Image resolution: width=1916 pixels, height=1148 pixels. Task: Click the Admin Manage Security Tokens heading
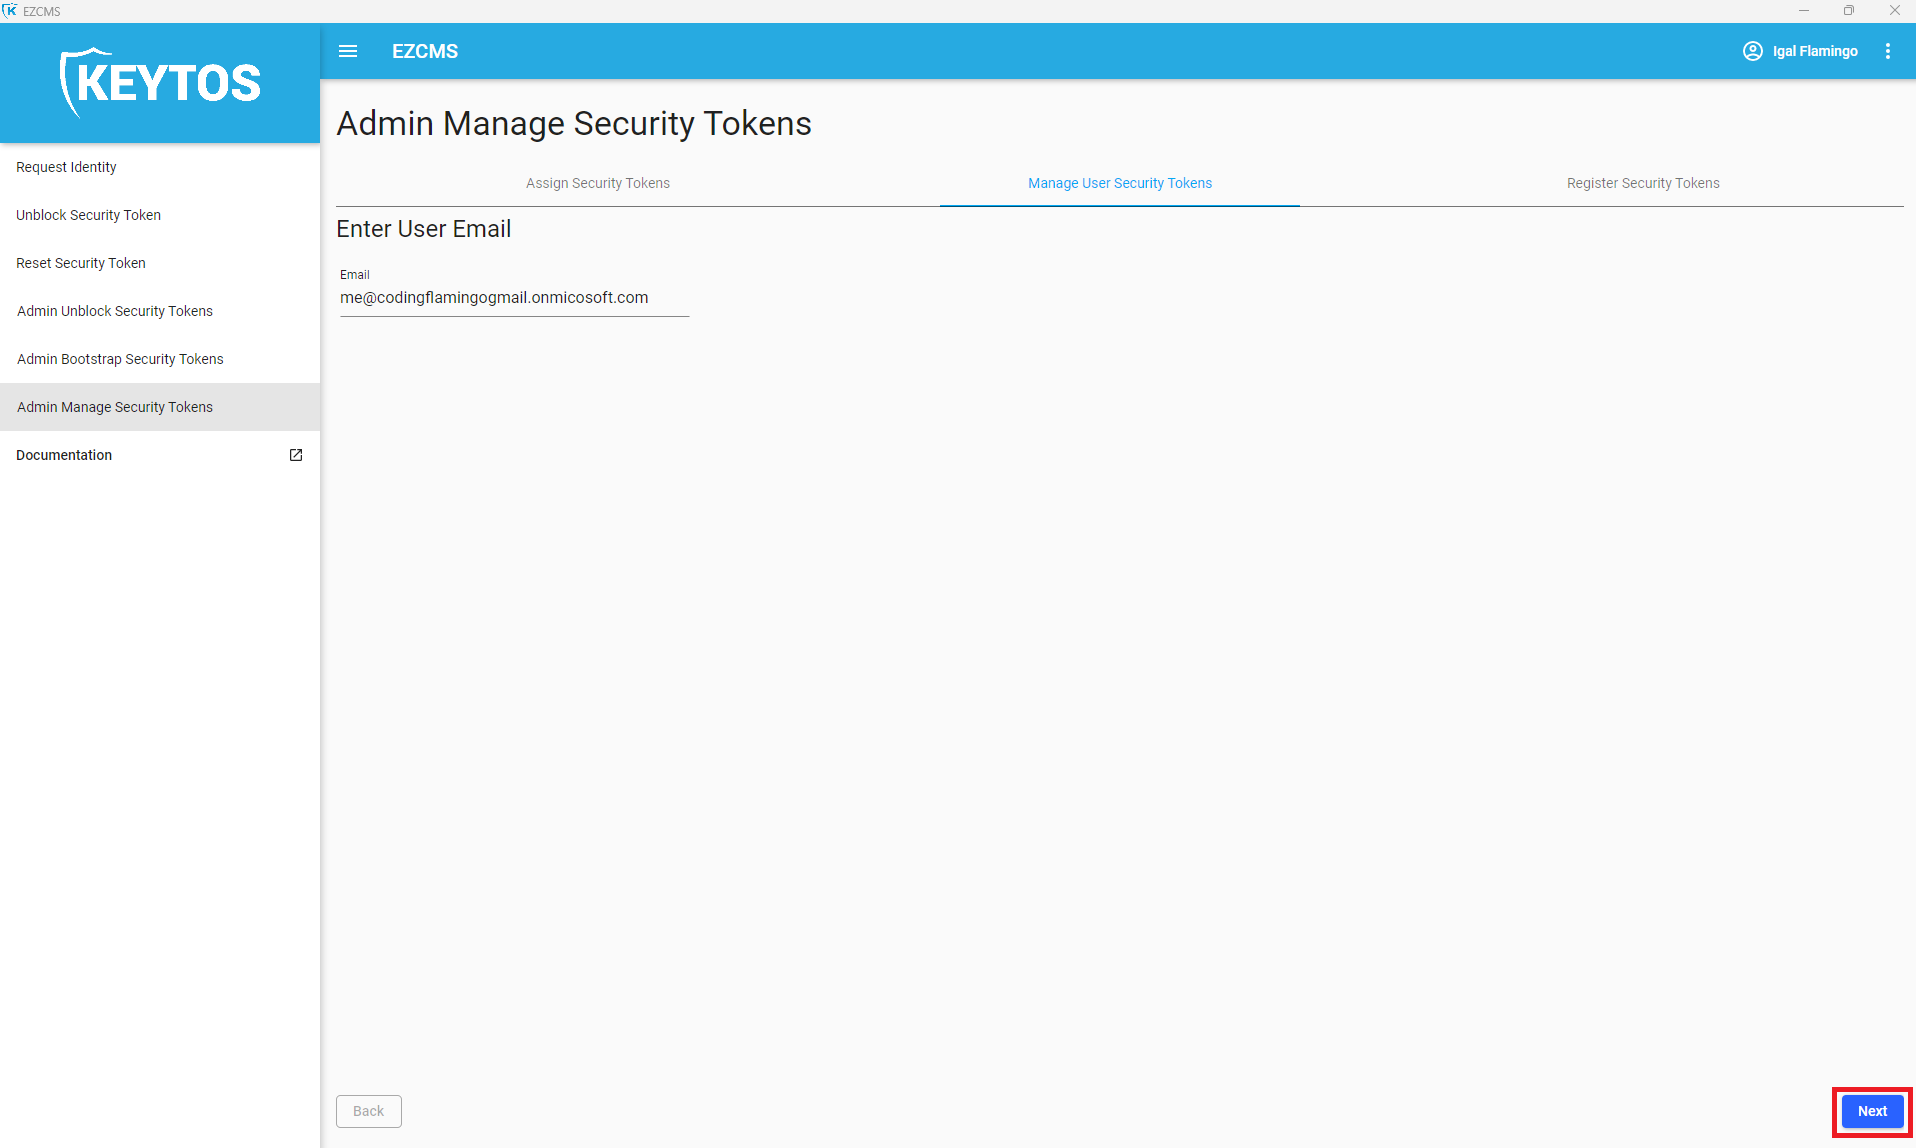pos(574,123)
